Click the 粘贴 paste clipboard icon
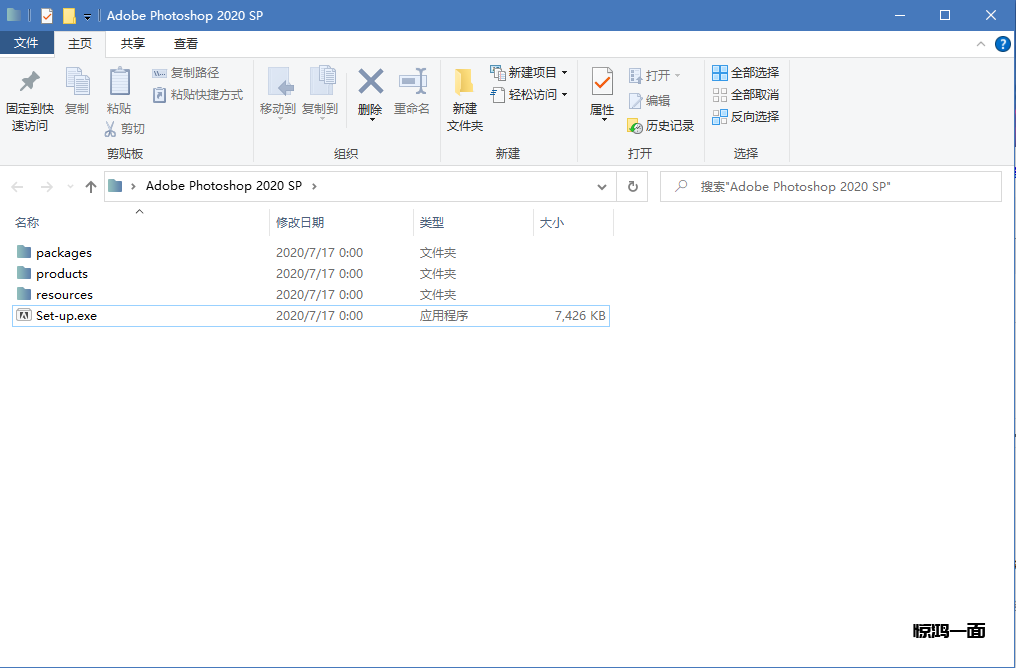This screenshot has width=1016, height=668. (119, 82)
